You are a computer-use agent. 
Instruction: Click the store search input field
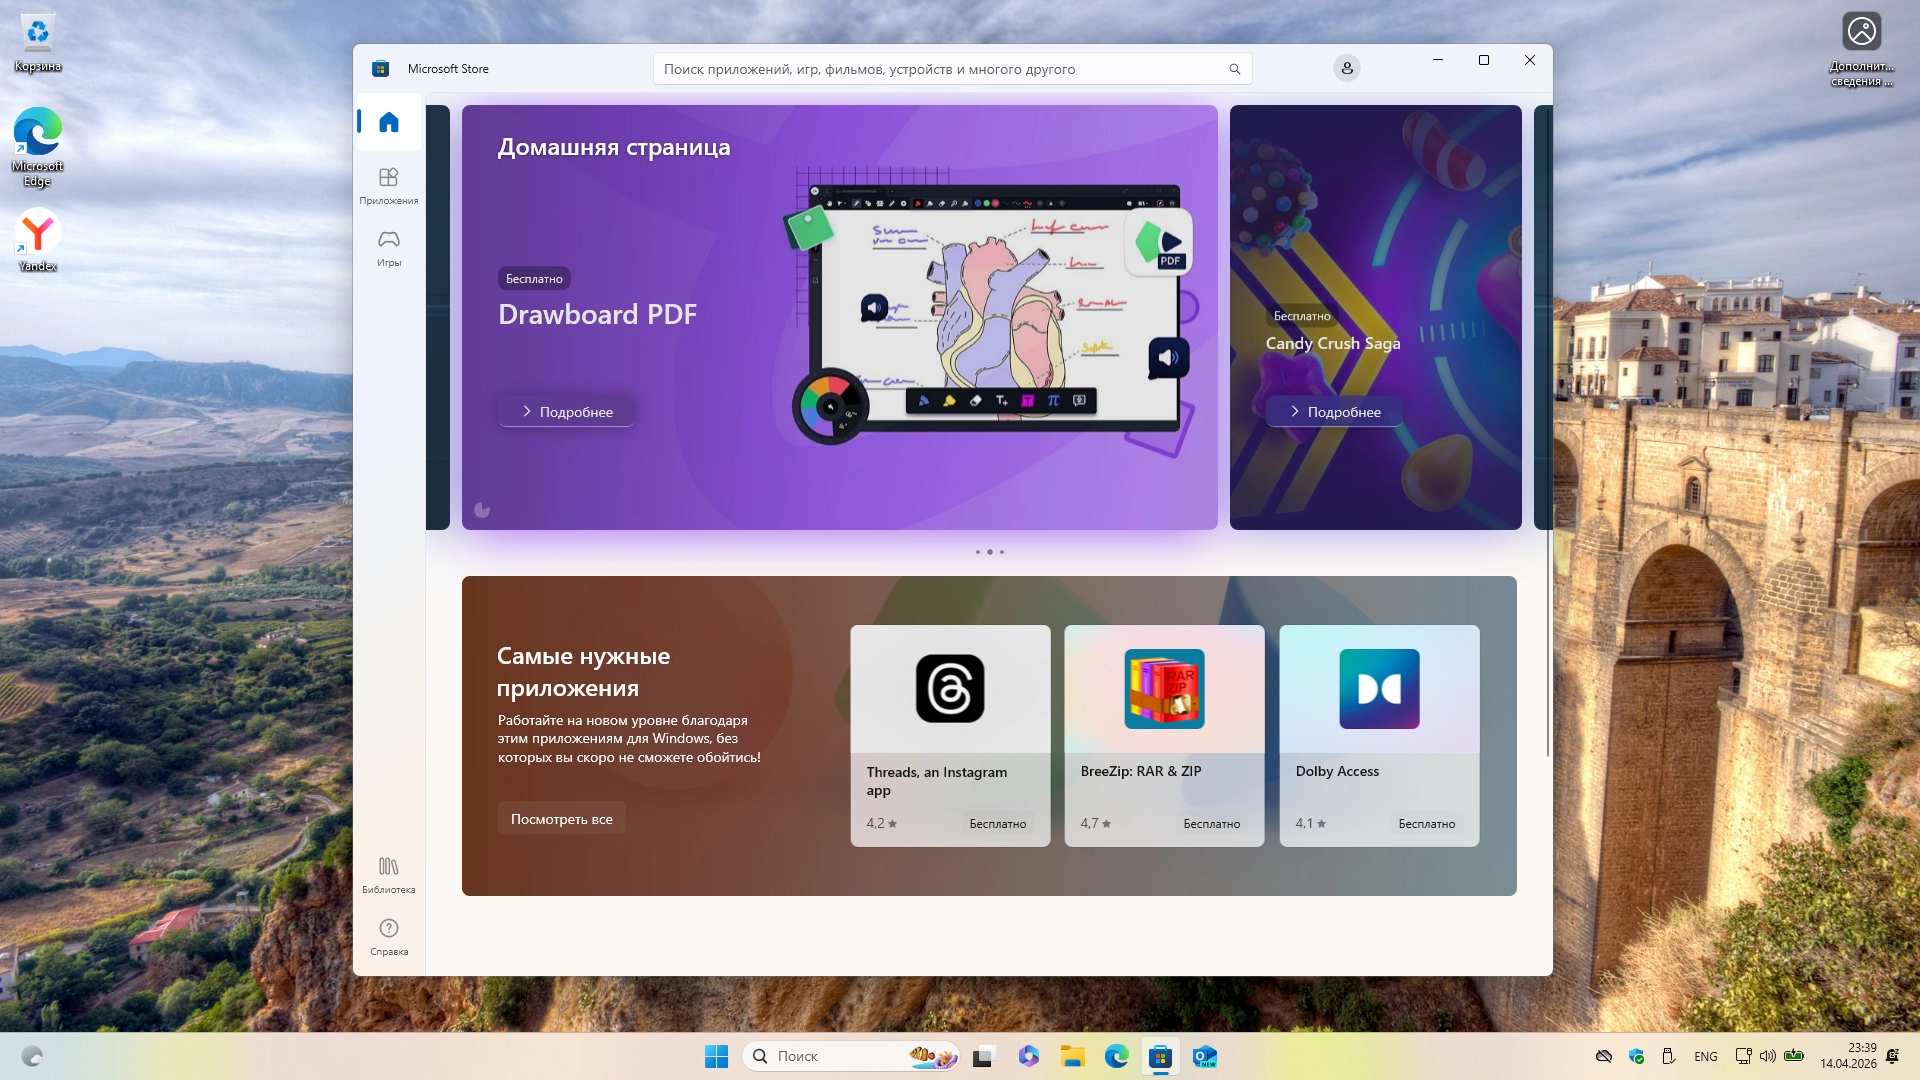(940, 69)
